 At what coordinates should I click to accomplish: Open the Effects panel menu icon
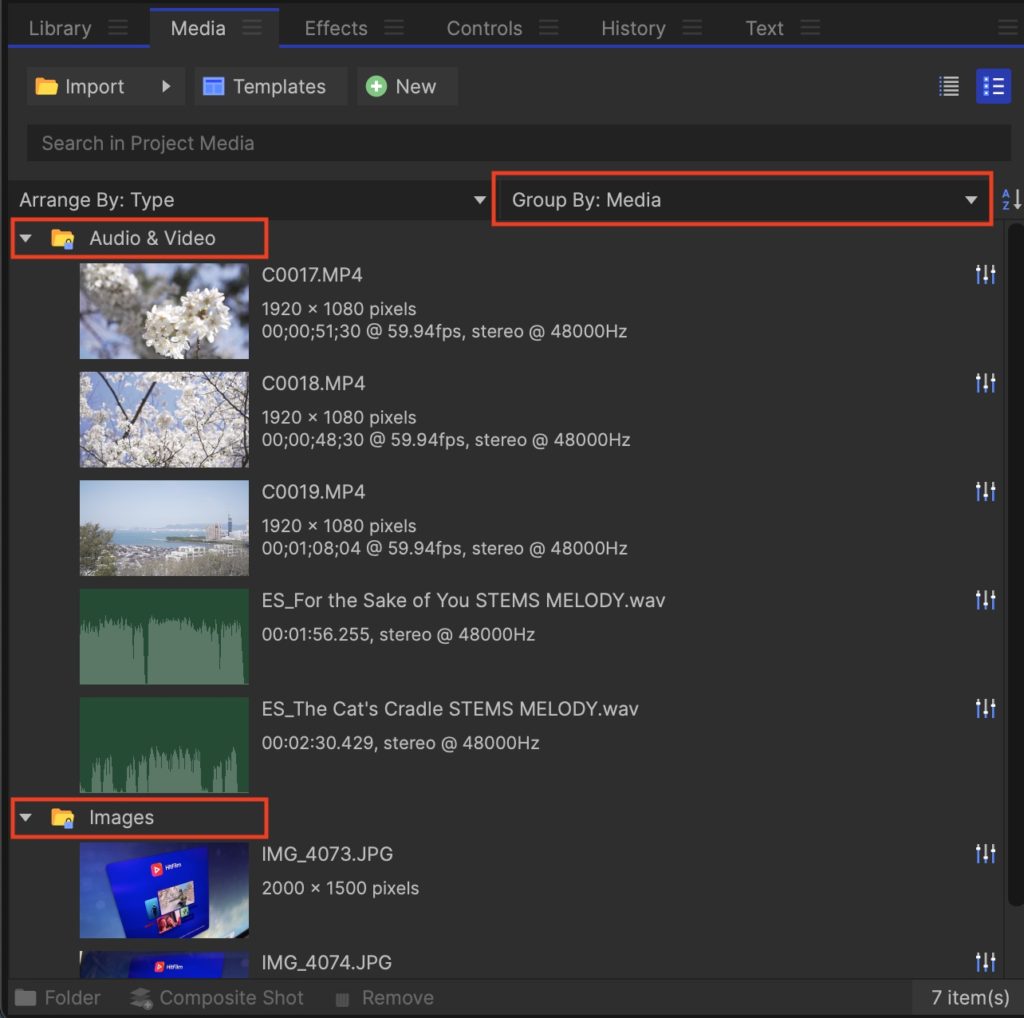coord(394,28)
